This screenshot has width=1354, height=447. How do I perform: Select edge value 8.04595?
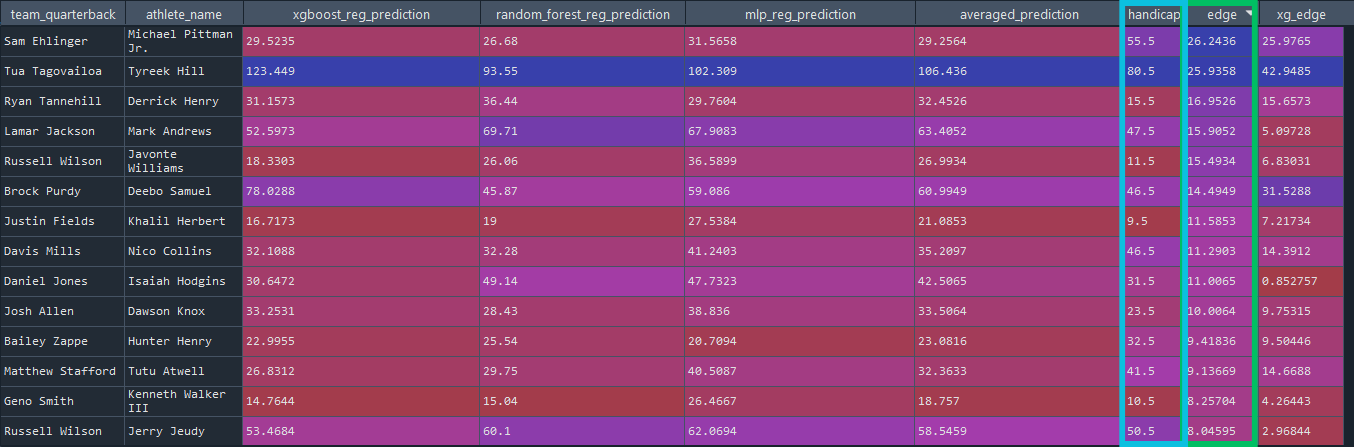[x=1221, y=432]
